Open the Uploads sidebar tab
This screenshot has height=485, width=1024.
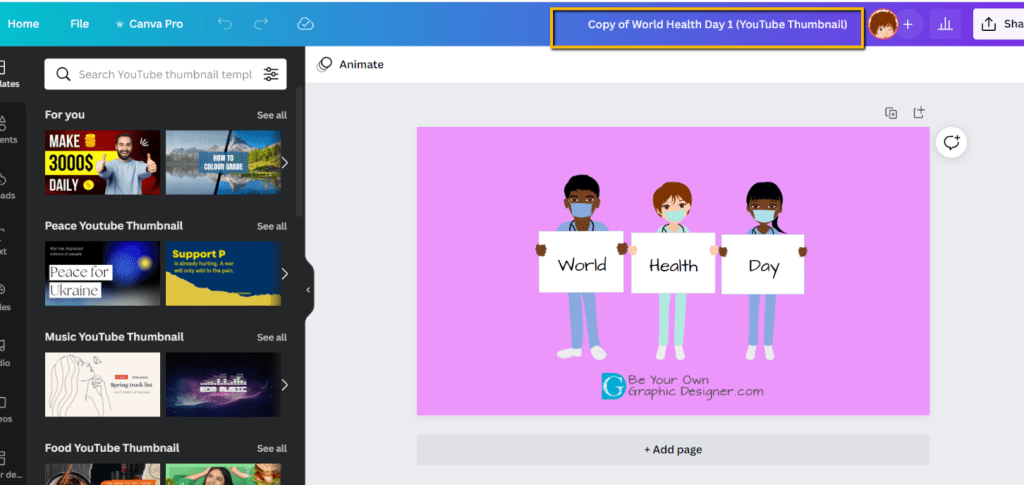pos(9,186)
